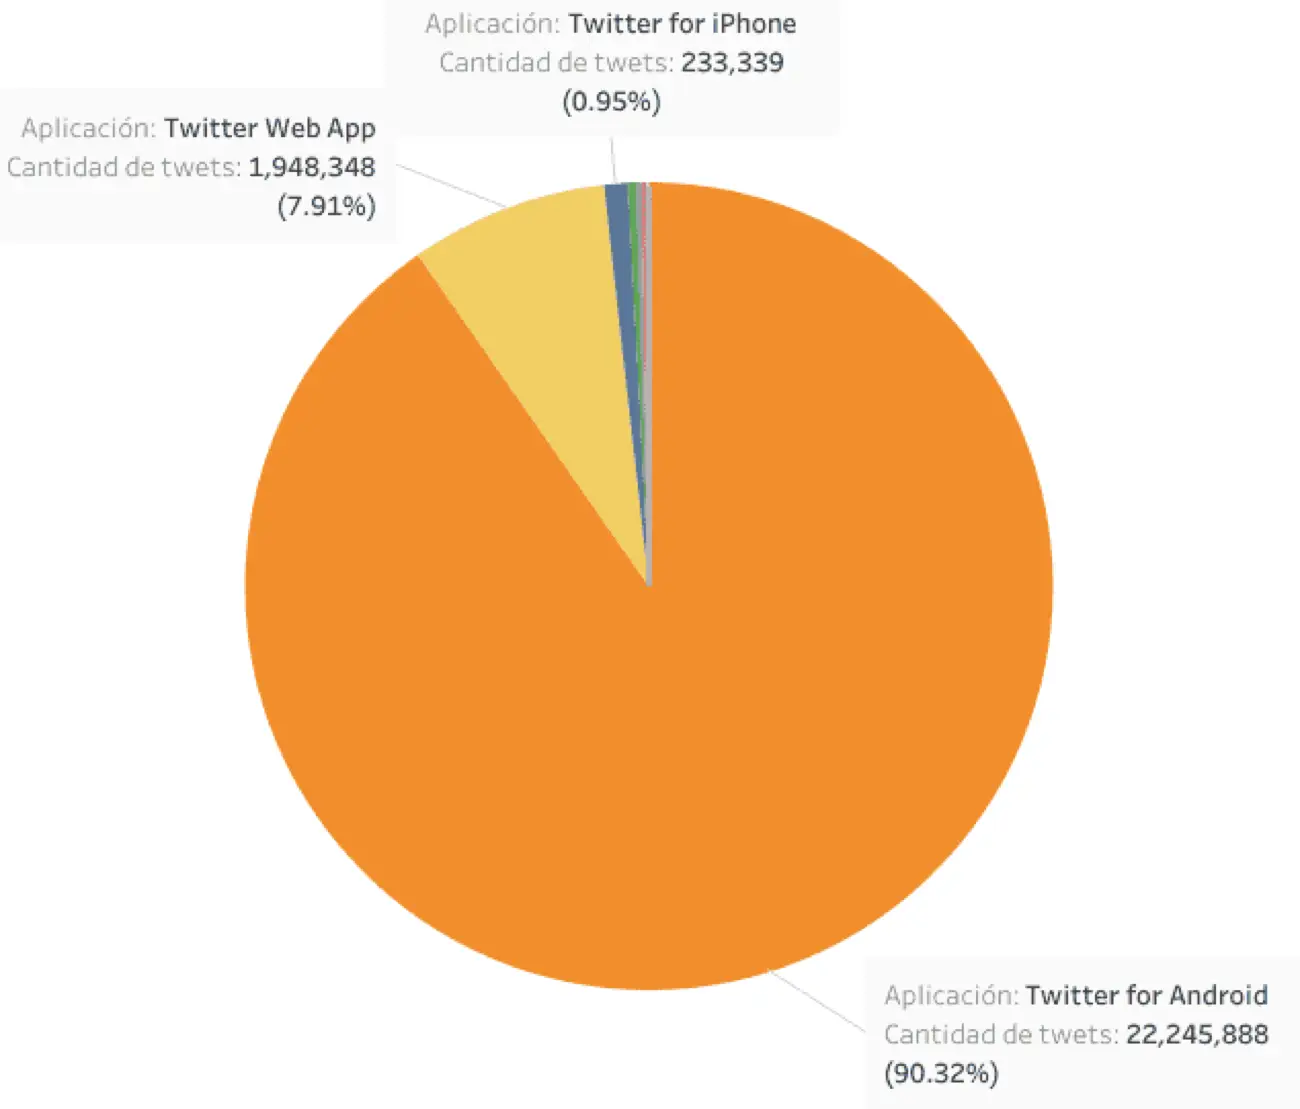Click 'Cantidad de twets:' in the Android label
Screen dimensions: 1300x1109
pos(1001,1034)
